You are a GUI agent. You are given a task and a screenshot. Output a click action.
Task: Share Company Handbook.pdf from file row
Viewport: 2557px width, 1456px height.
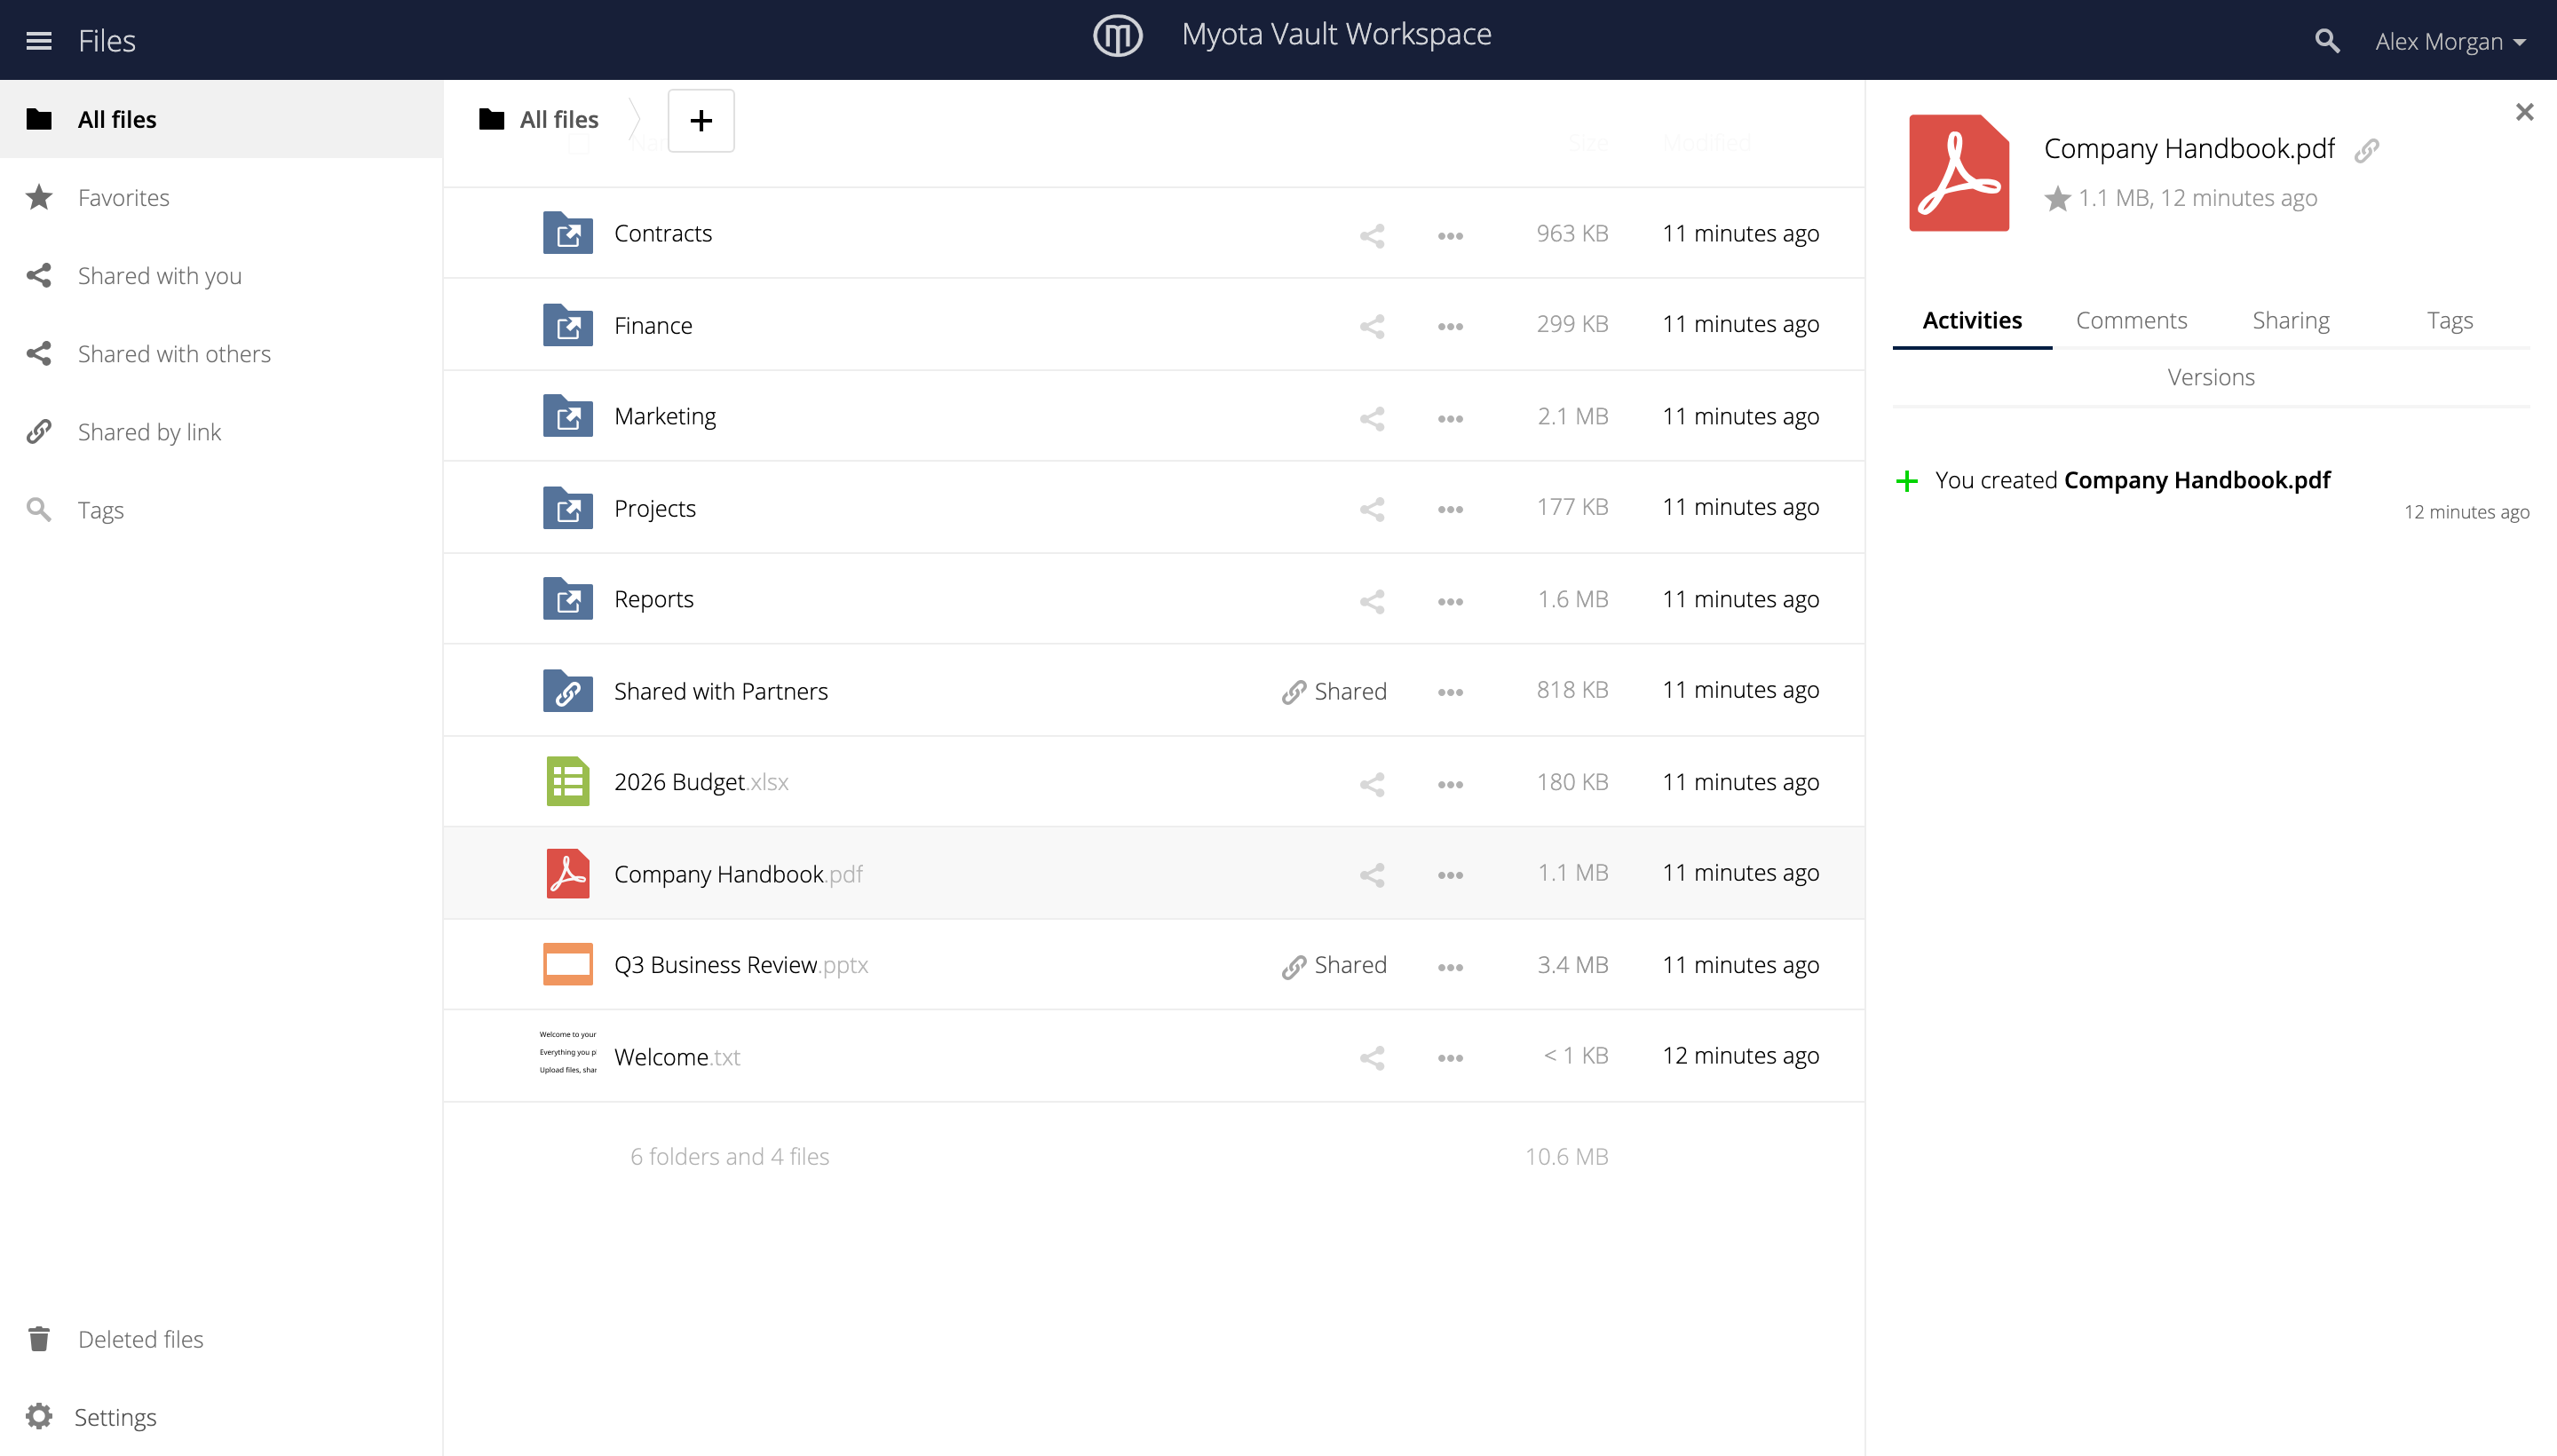[x=1372, y=875]
